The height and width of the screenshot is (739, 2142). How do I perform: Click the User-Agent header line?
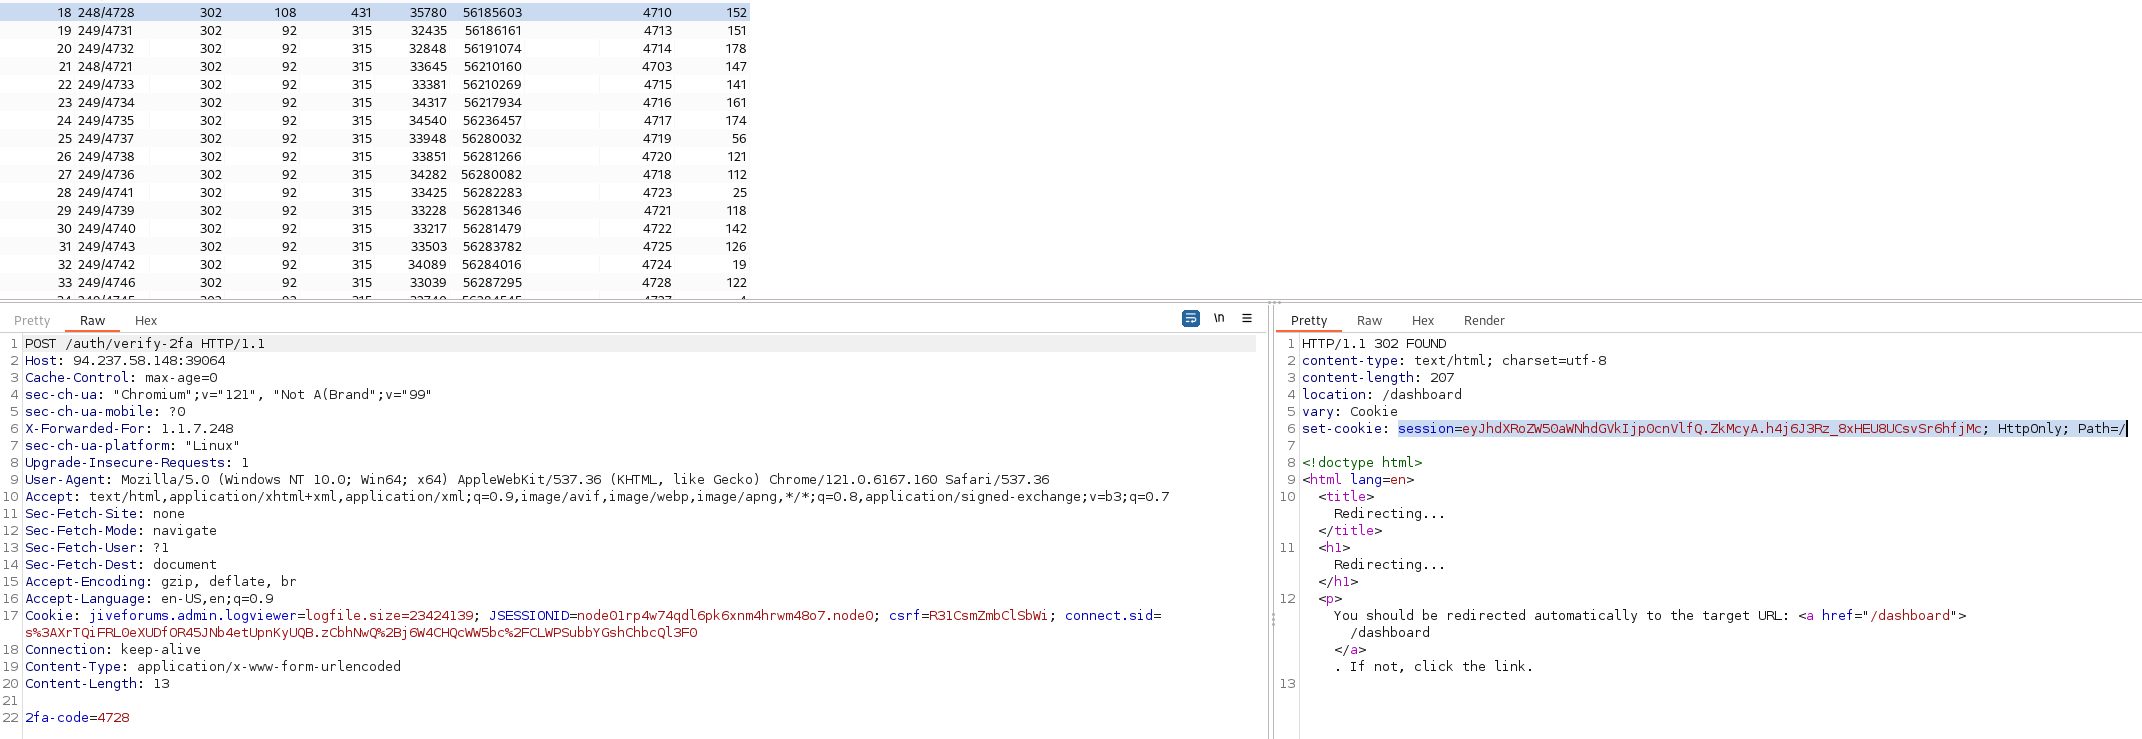(537, 479)
